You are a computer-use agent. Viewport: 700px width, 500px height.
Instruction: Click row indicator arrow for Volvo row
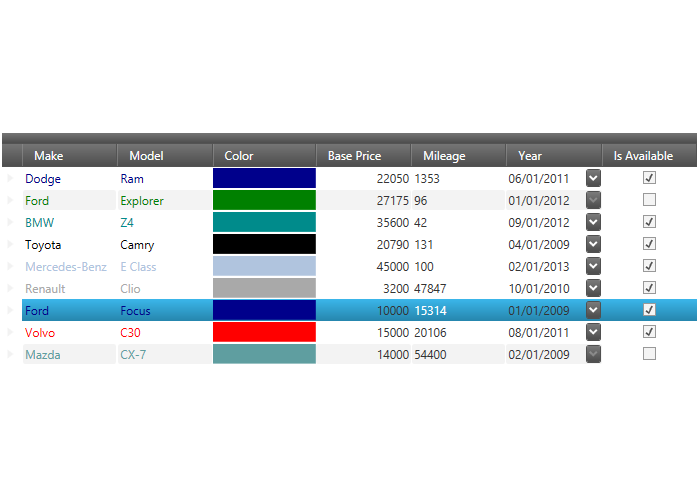pyautogui.click(x=10, y=332)
